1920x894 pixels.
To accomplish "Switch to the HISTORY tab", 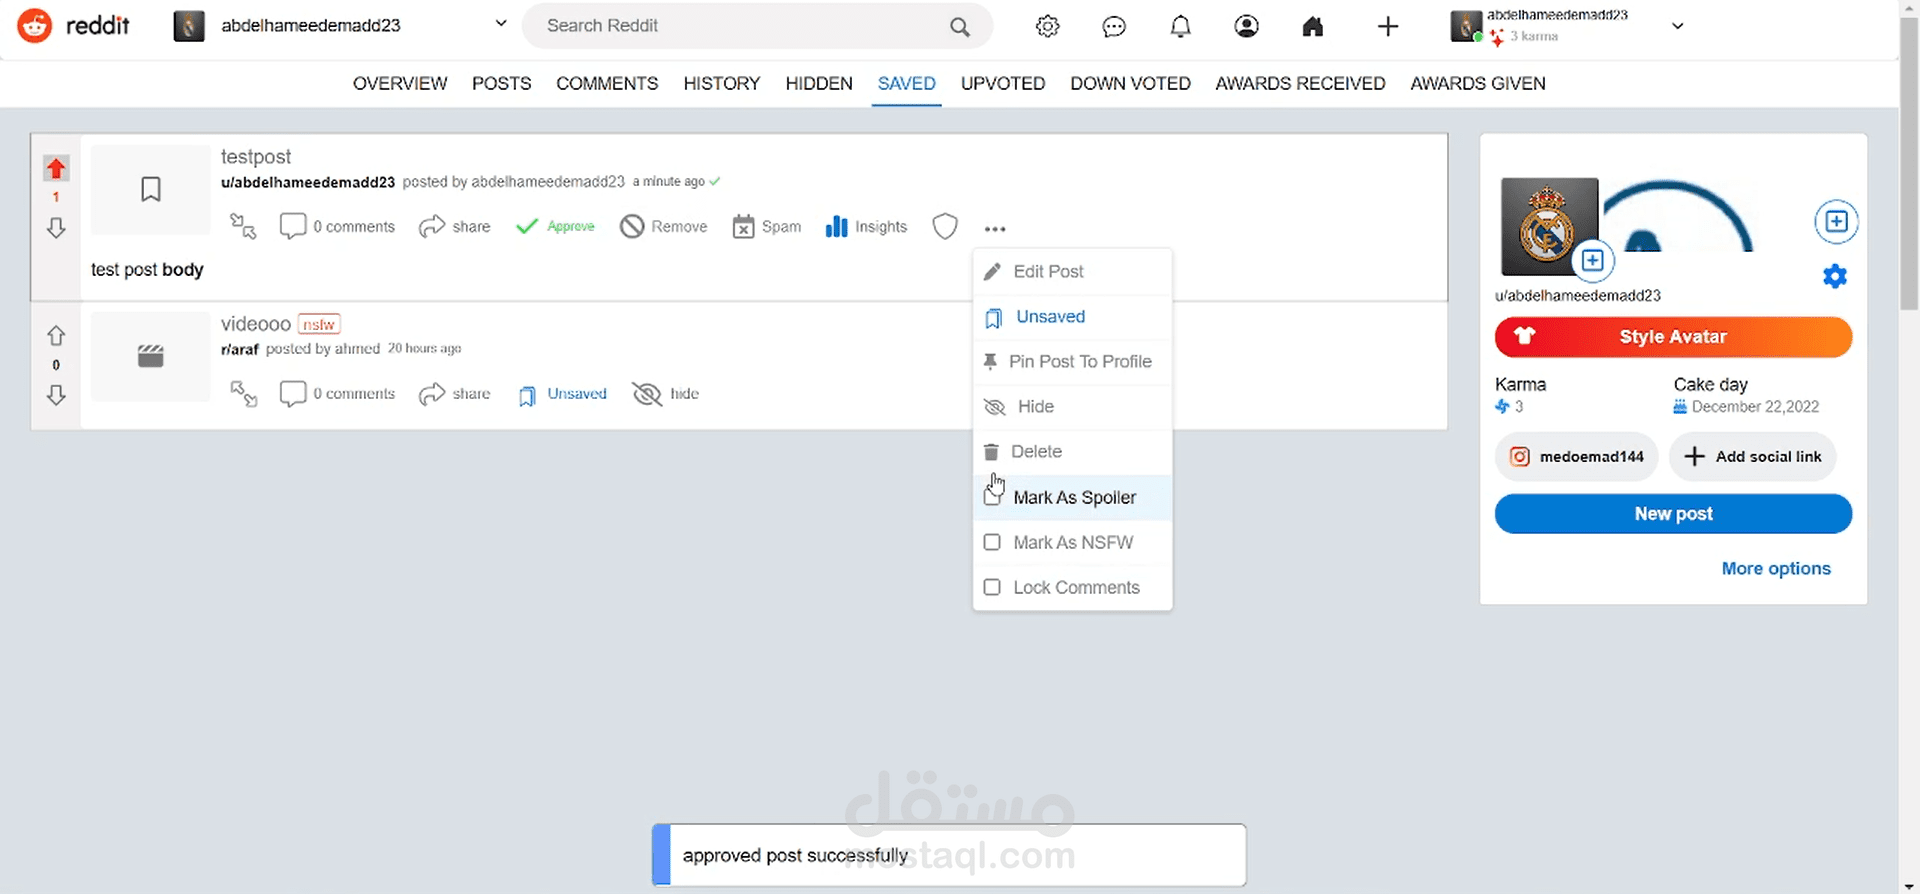I will coord(722,83).
